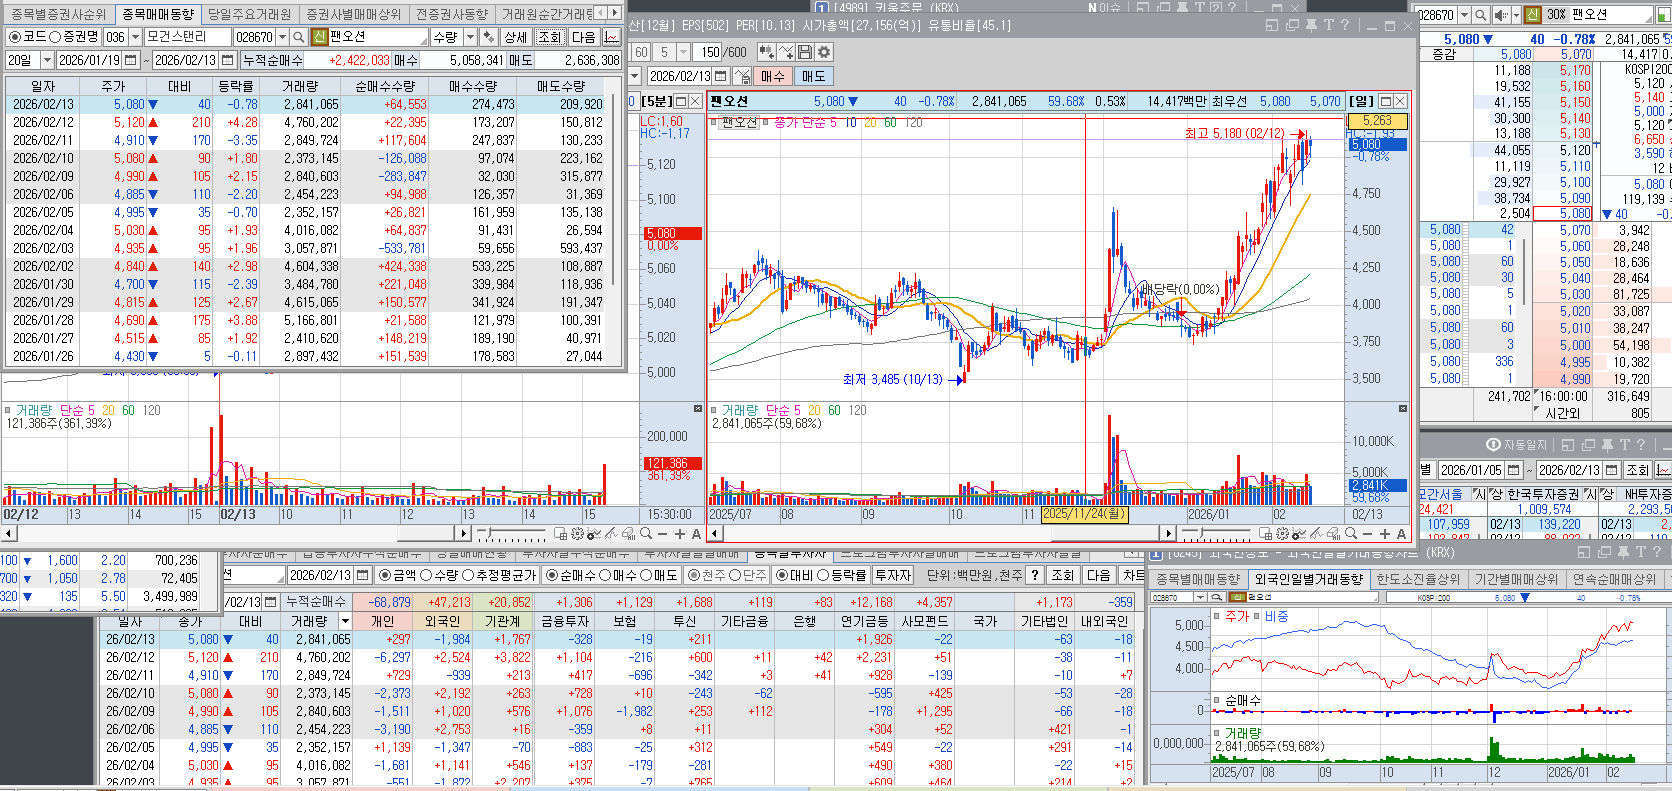Screen dimensions: 1672x791
Task: Pin the chart window with the pushpin icon
Action: (1310, 25)
